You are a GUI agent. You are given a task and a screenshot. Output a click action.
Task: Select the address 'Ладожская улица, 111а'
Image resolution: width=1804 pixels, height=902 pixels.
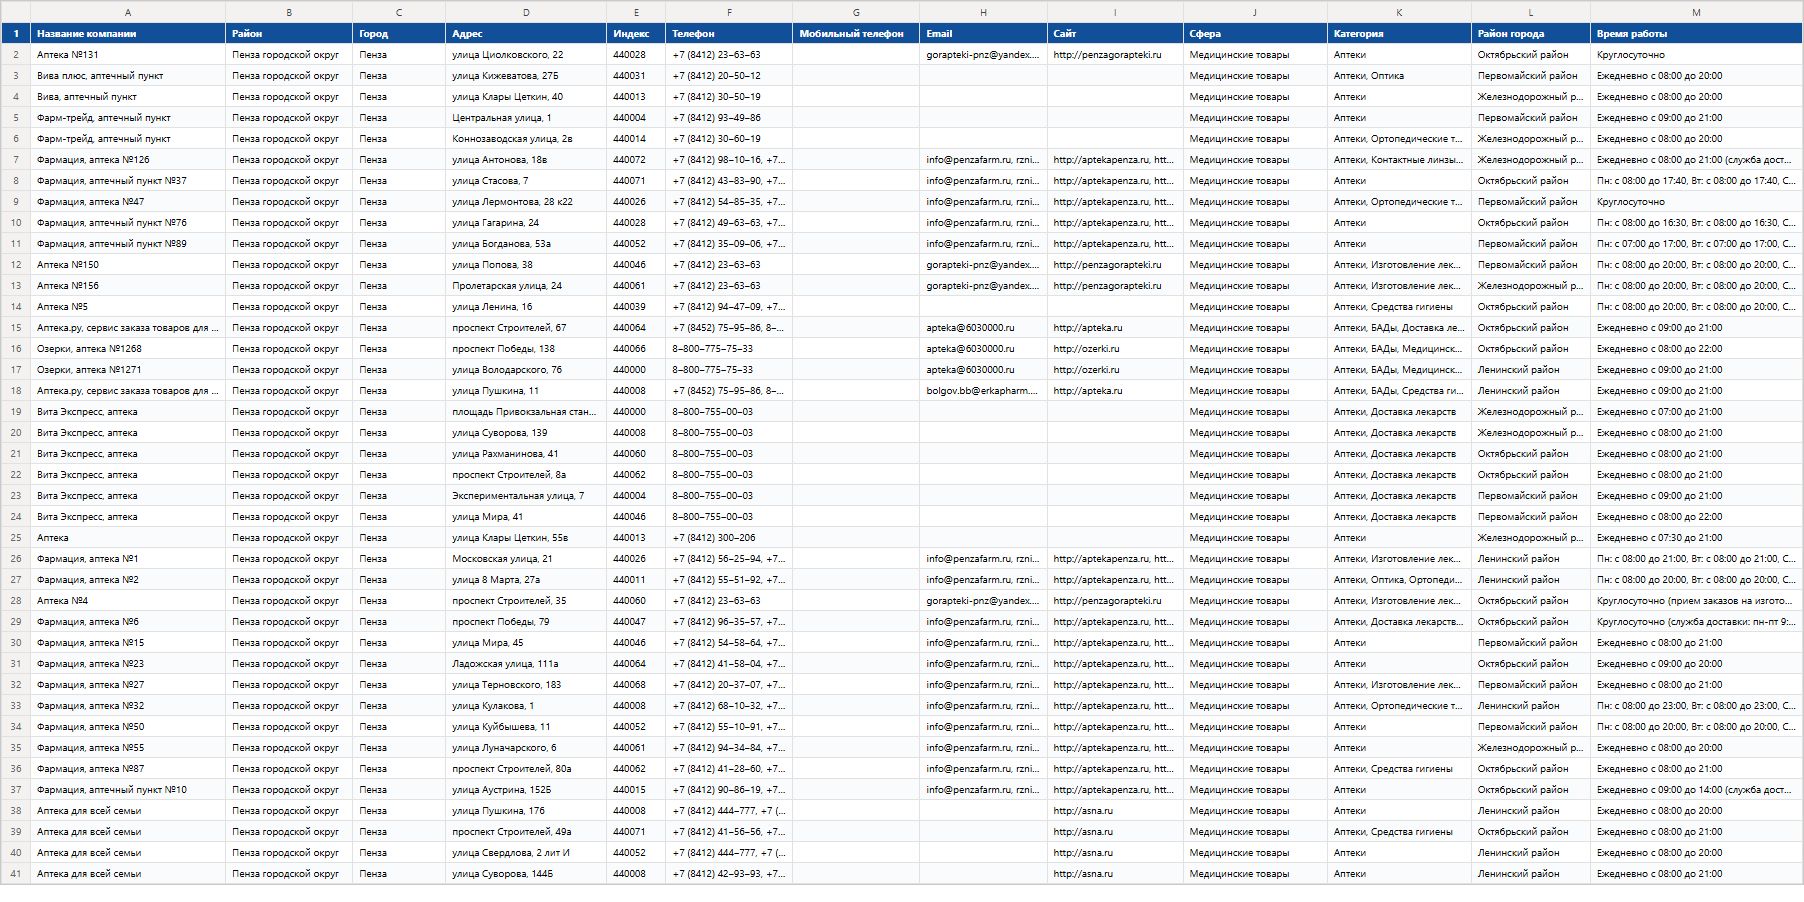tap(526, 664)
